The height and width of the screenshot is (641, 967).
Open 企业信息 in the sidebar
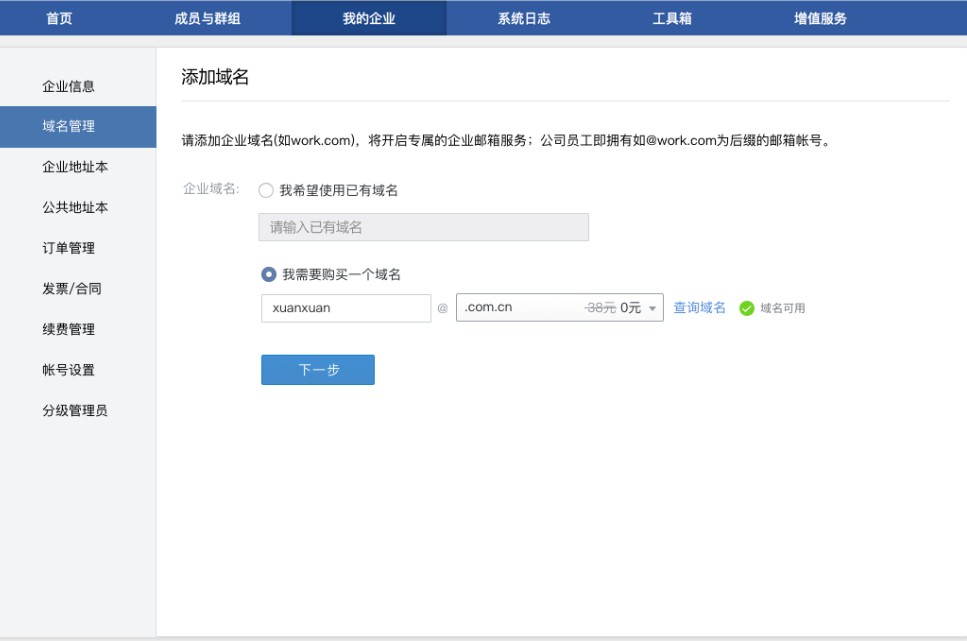(68, 86)
